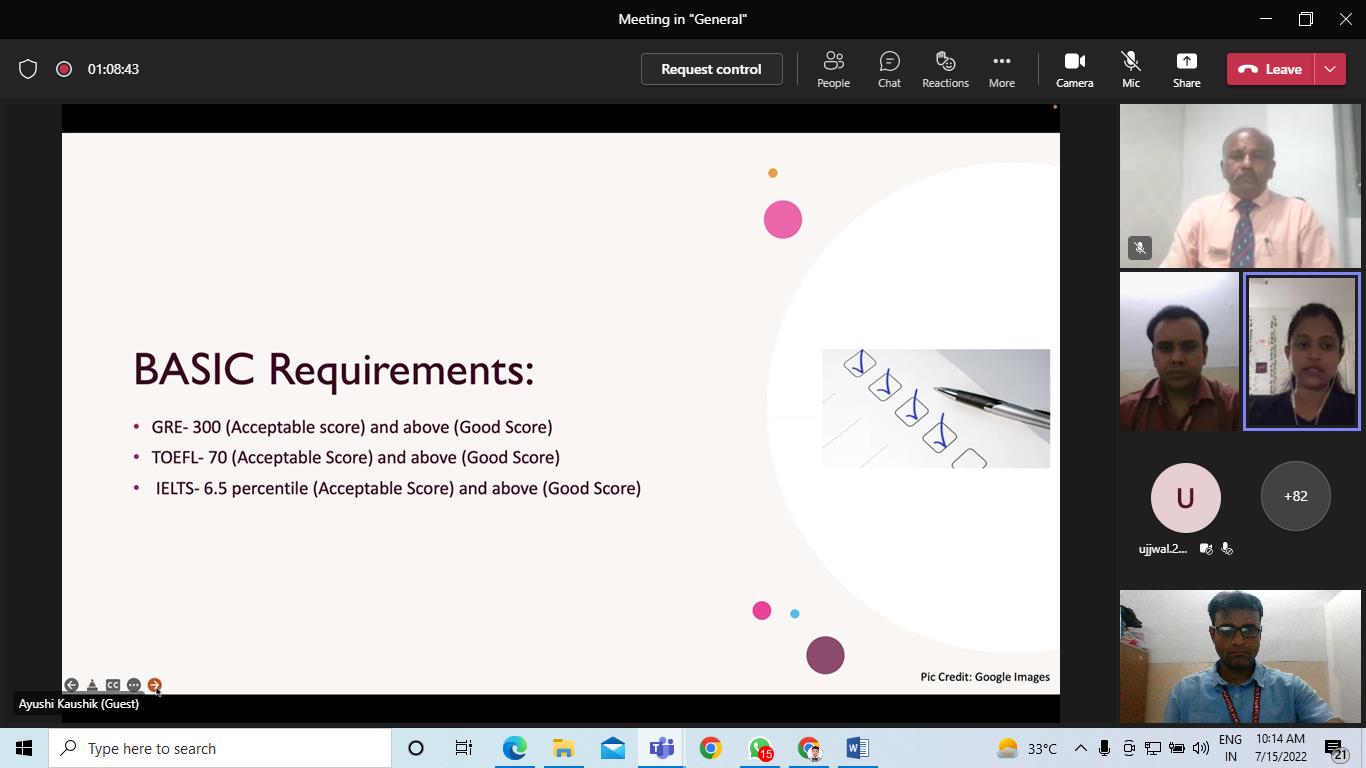Unmute the Mic
This screenshot has width=1366, height=768.
[1130, 69]
